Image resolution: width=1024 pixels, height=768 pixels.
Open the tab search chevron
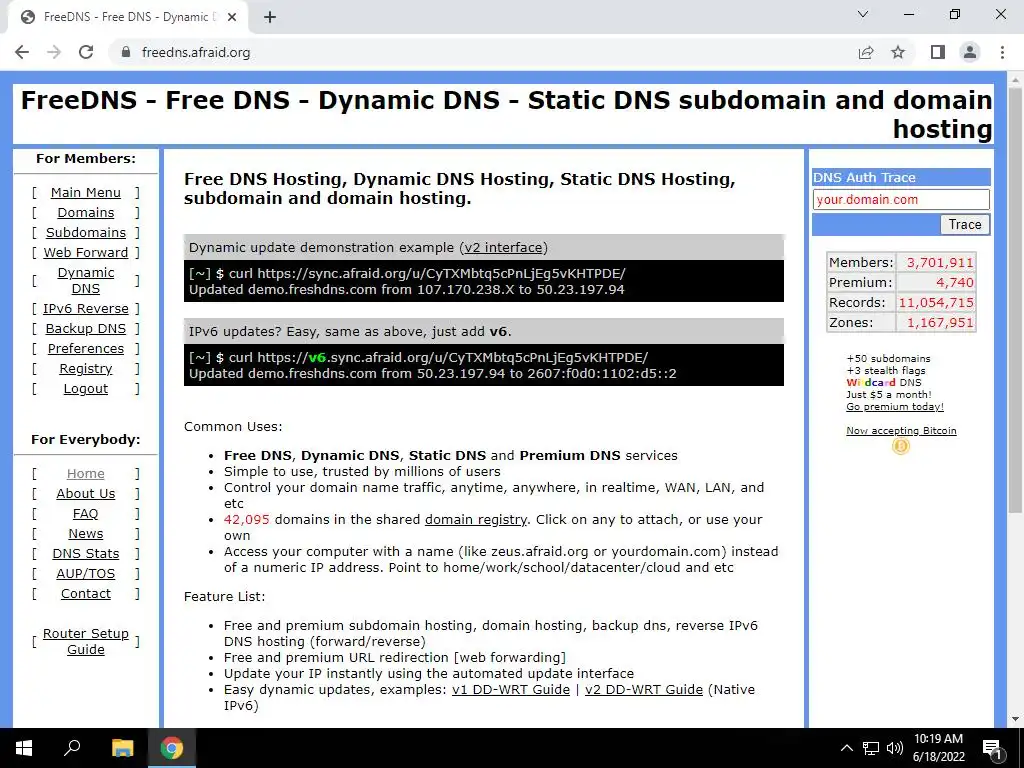[863, 14]
